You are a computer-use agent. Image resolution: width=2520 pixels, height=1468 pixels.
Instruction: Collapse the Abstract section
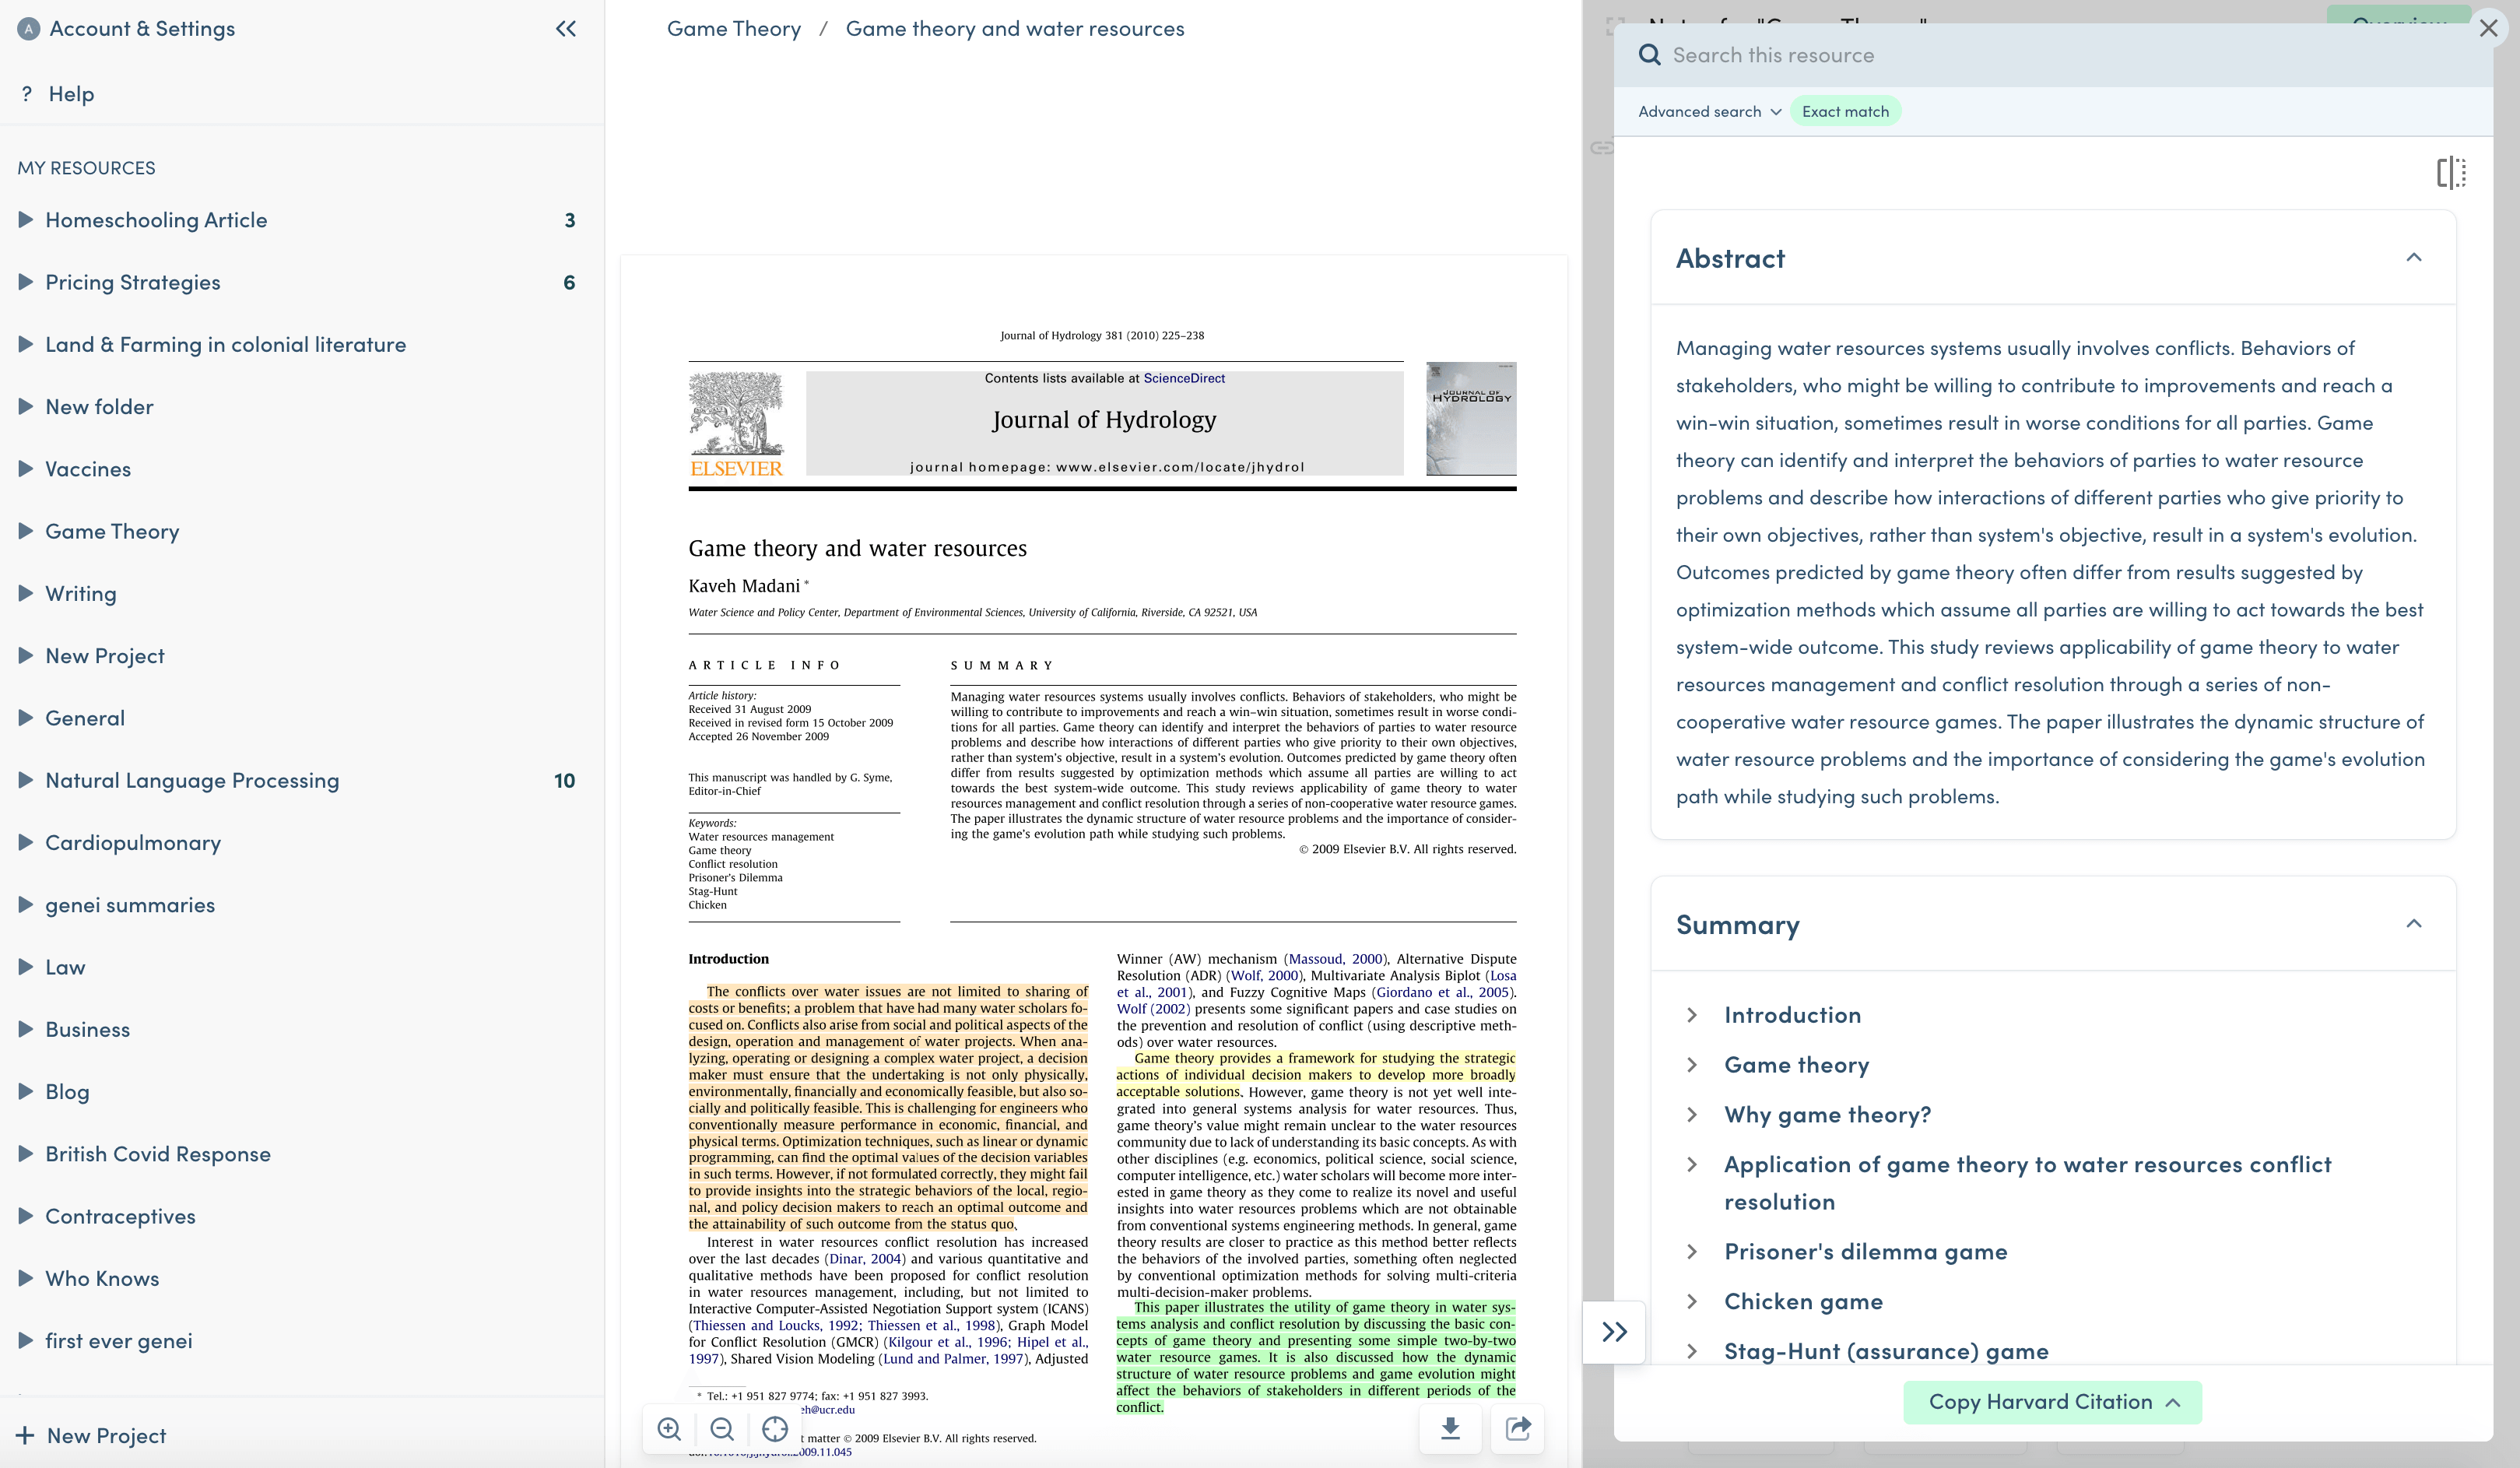pyautogui.click(x=2414, y=258)
